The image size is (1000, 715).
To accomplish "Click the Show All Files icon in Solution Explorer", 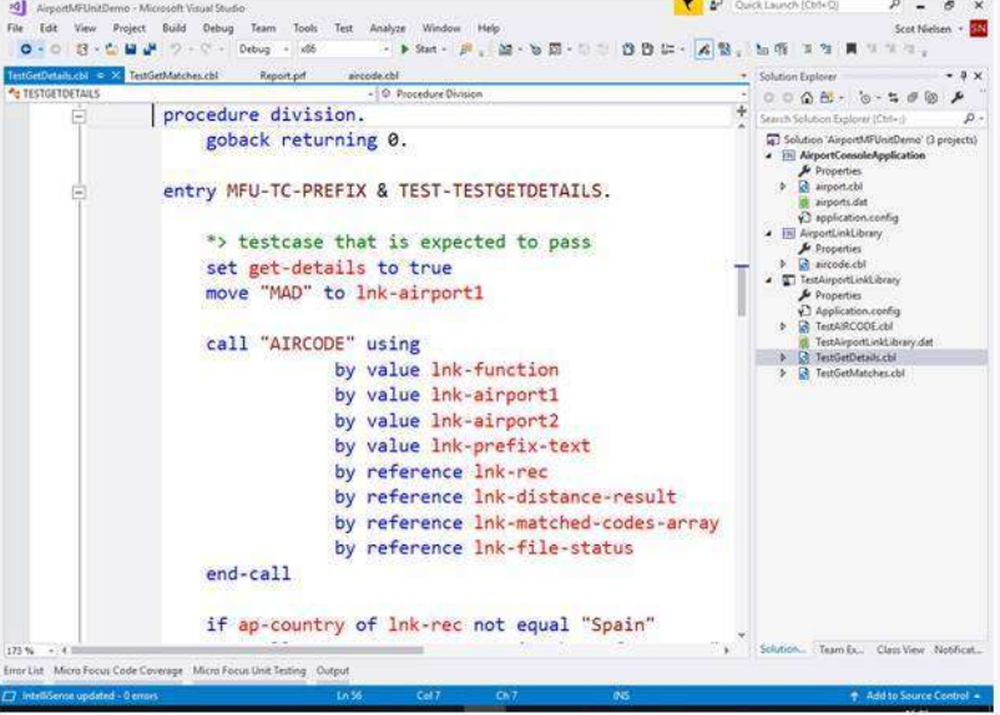I will (932, 98).
